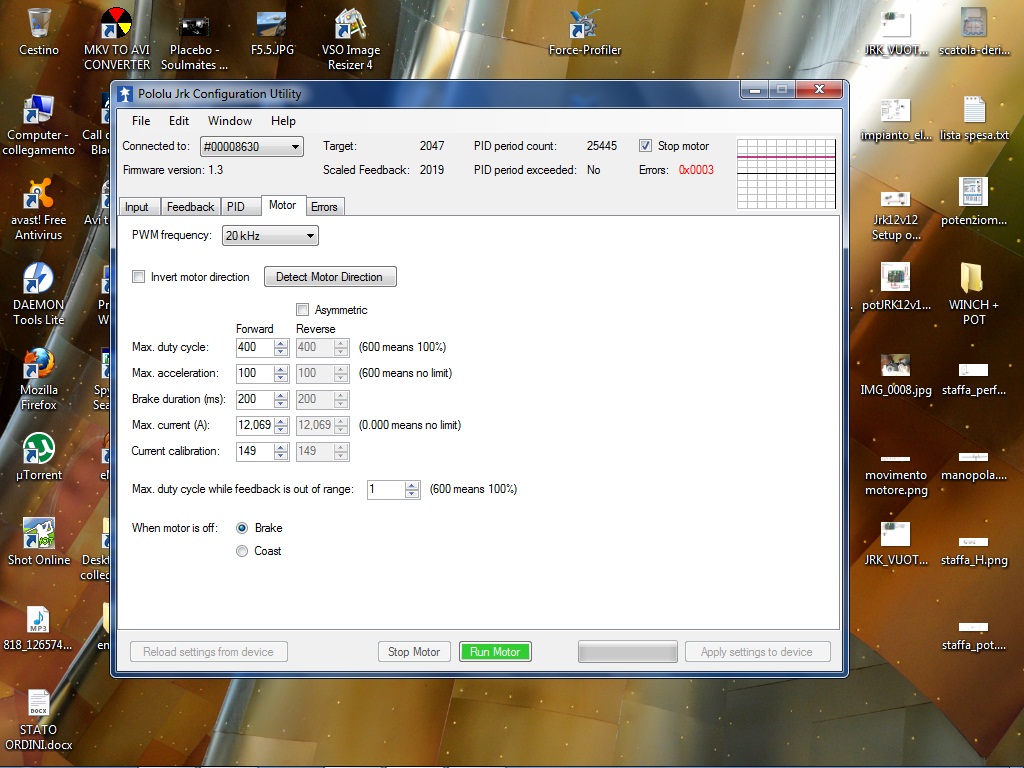This screenshot has height=768, width=1024.
Task: Click Reload settings from device button
Action: (208, 652)
